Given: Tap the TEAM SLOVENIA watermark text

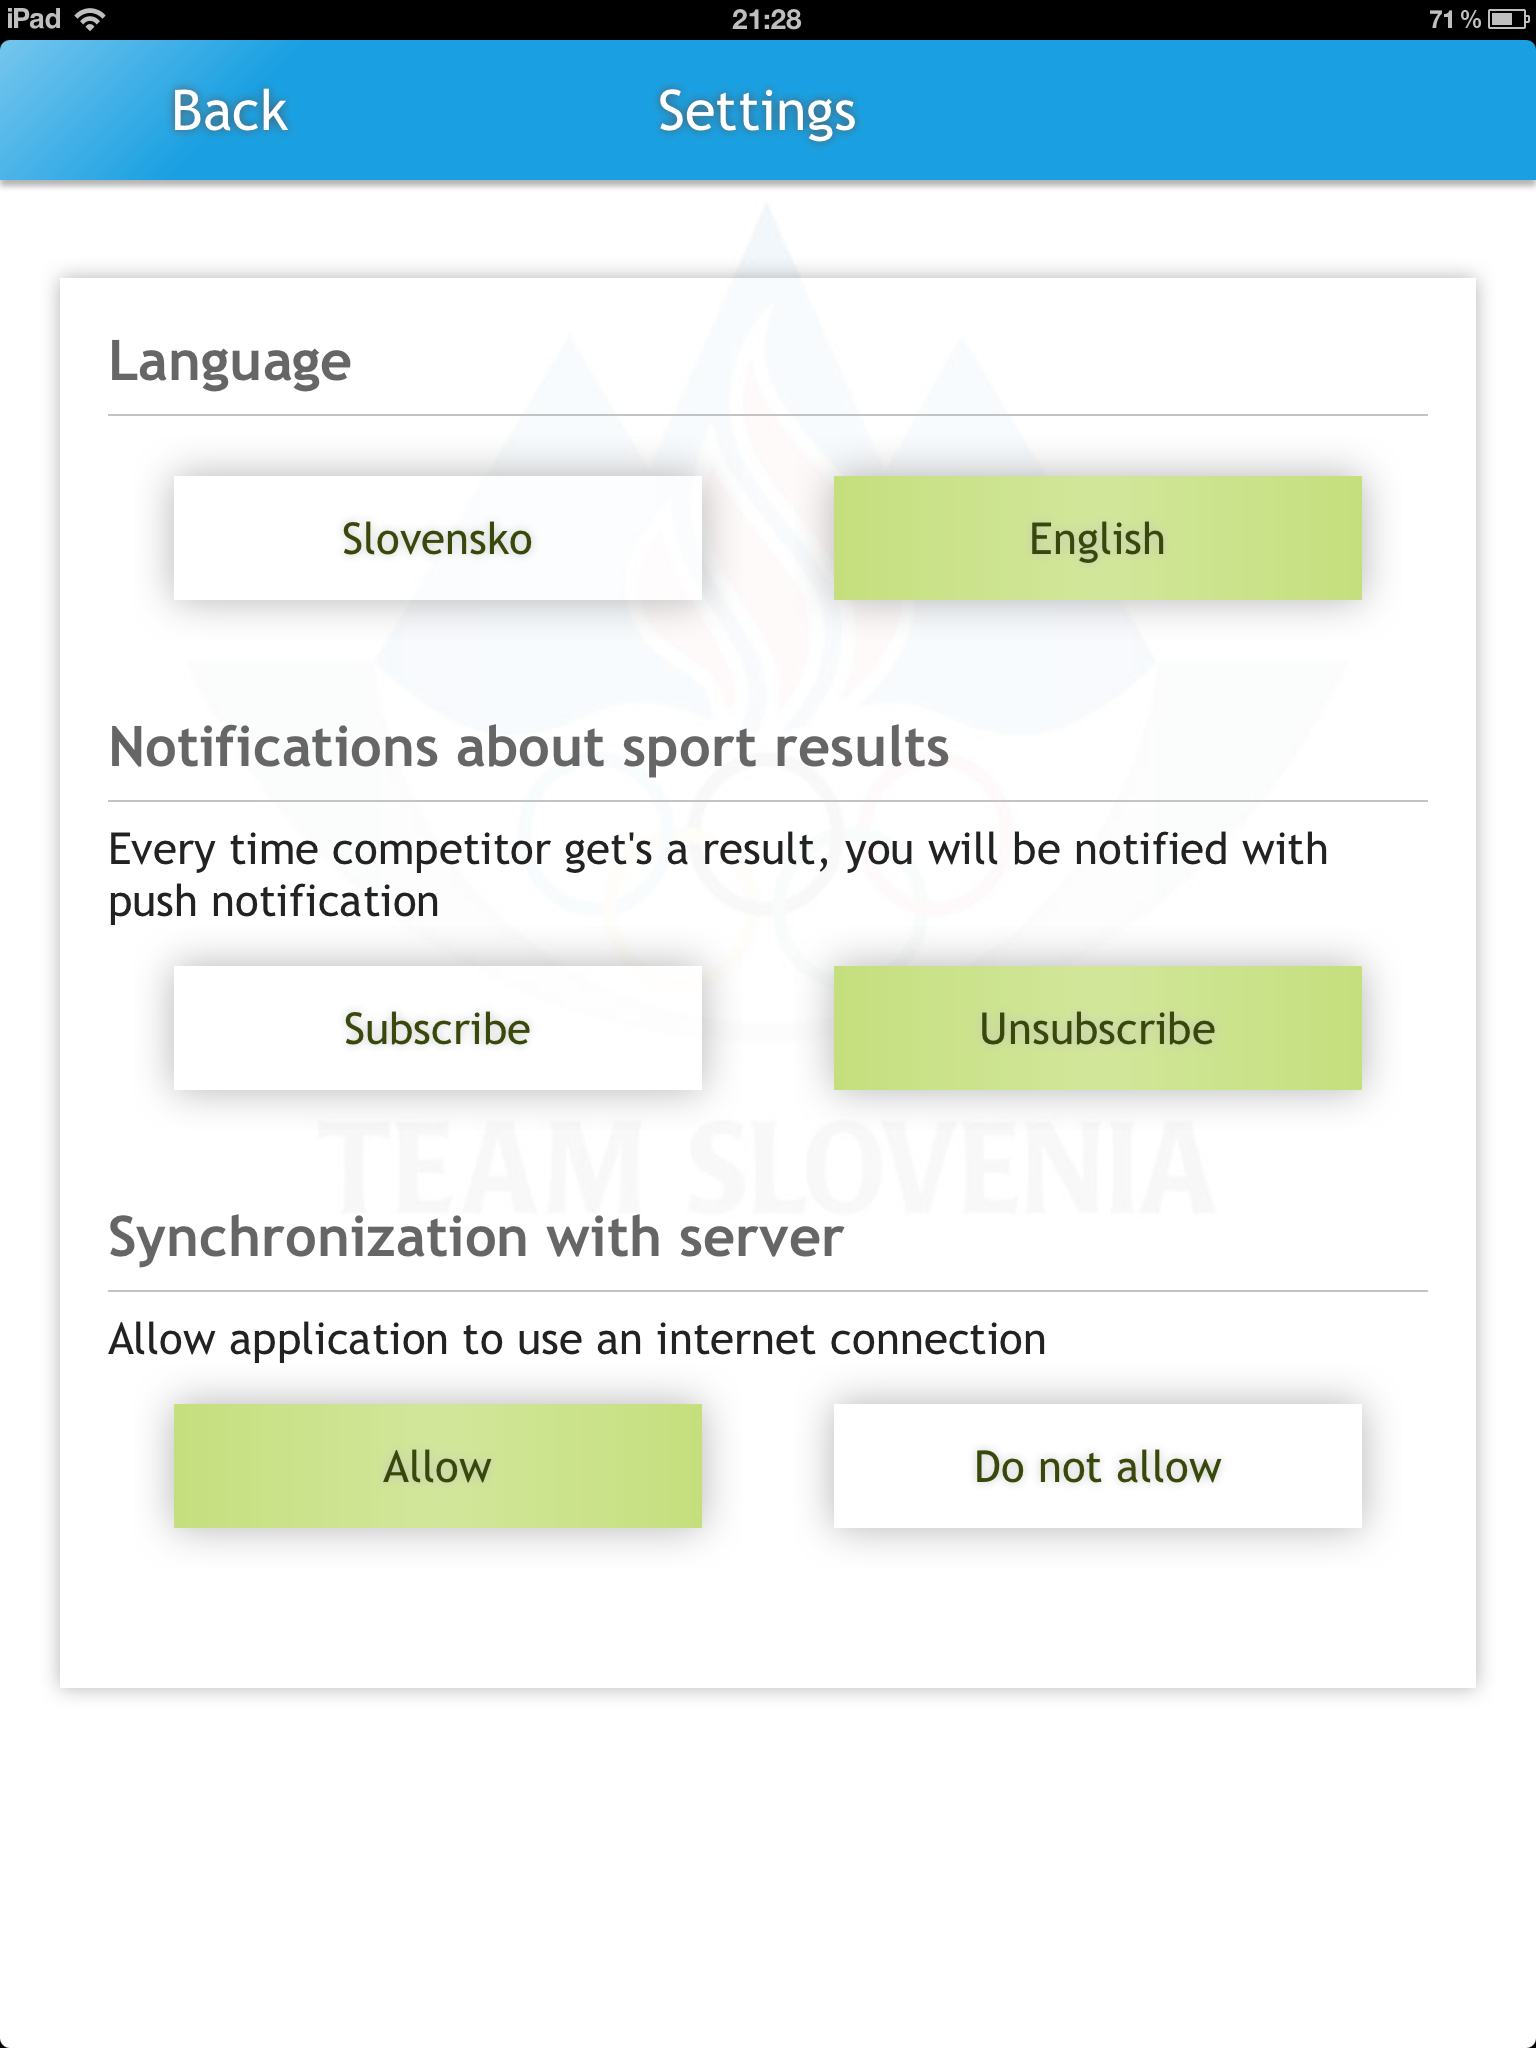Looking at the screenshot, I should tap(766, 1168).
